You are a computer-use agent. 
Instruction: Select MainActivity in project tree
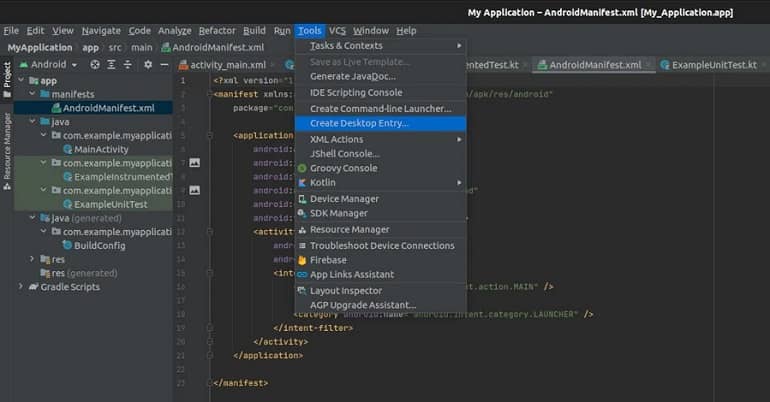tap(101, 149)
